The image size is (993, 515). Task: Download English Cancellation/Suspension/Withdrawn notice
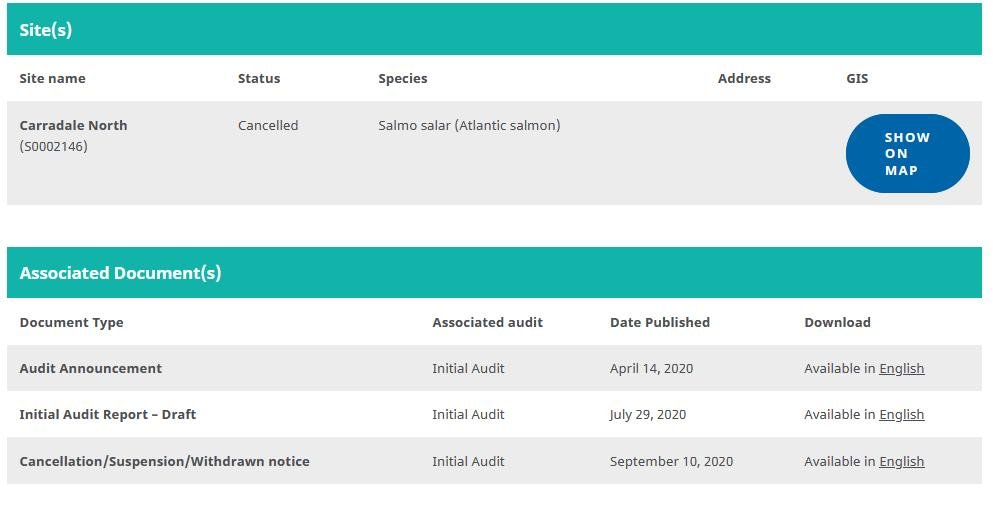[901, 462]
